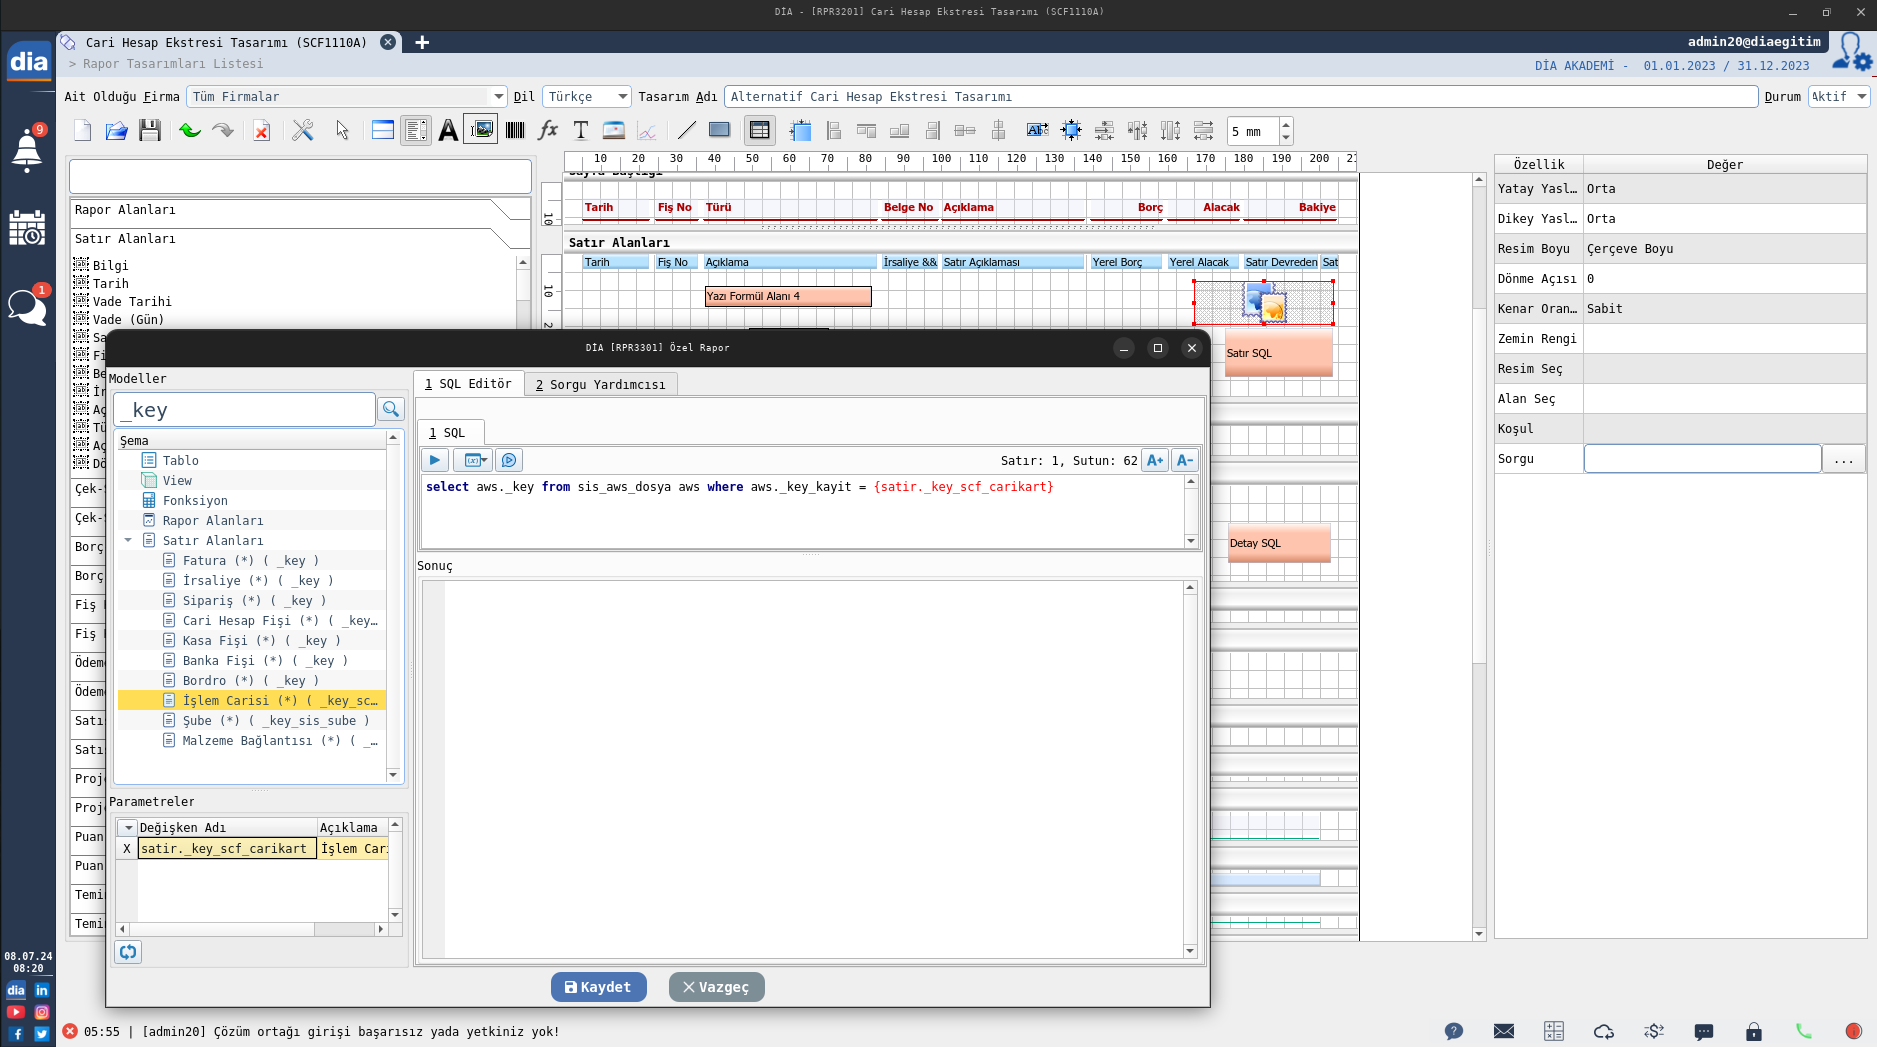This screenshot has height=1047, width=1877.
Task: Select the SQL Editör tab
Action: coord(468,384)
